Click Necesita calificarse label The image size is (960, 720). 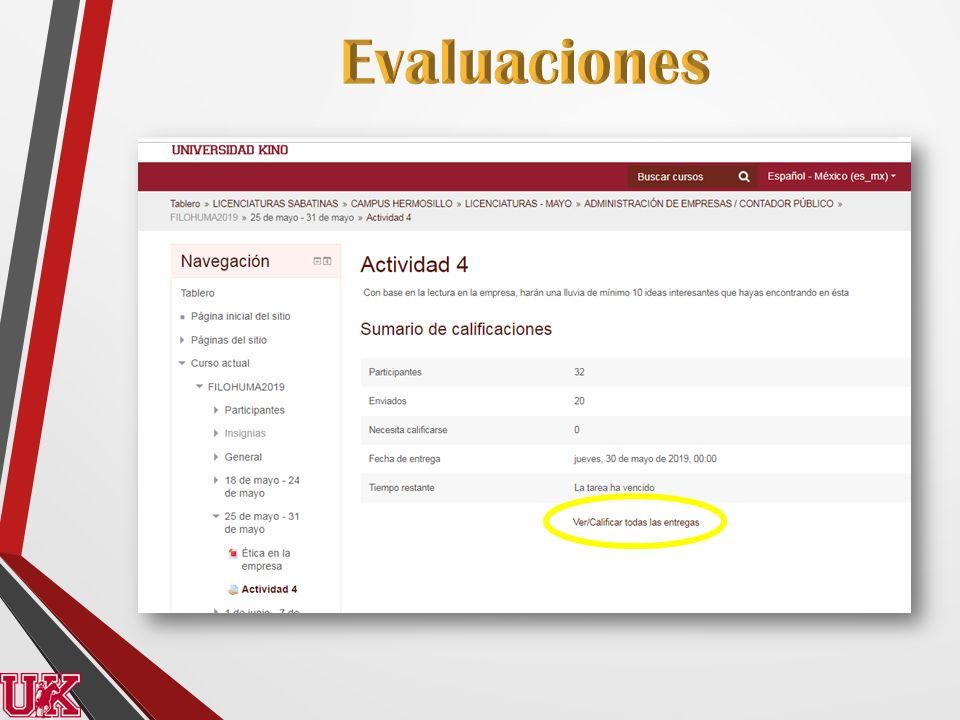coord(408,430)
